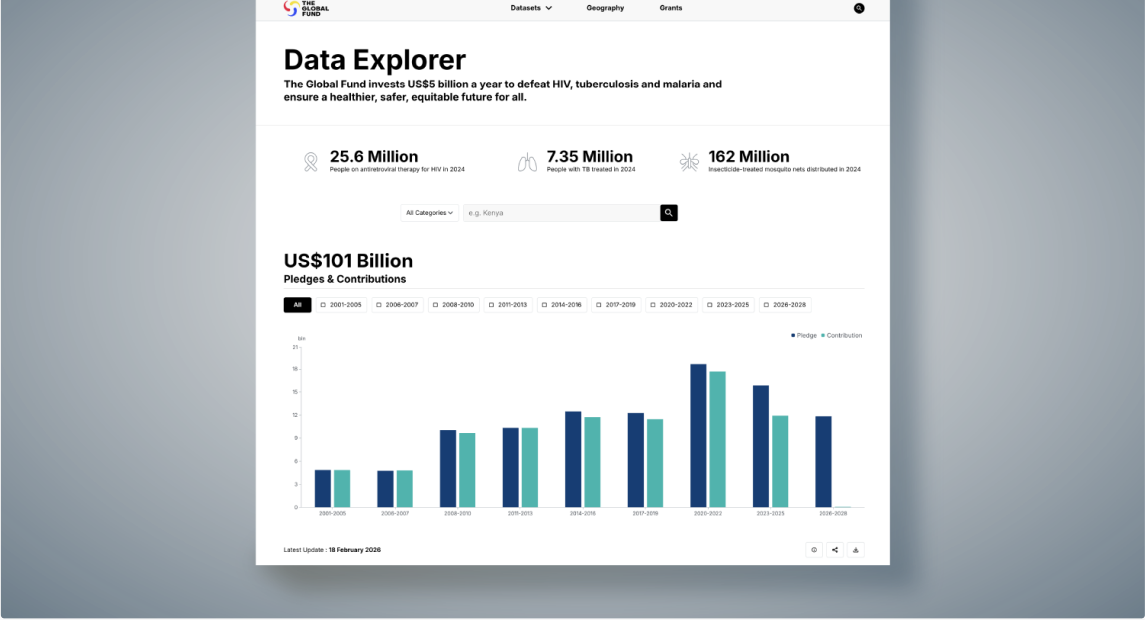Focus the 'e.g. Kenya' search field
Screen dimensions: 1145x620
coord(561,213)
